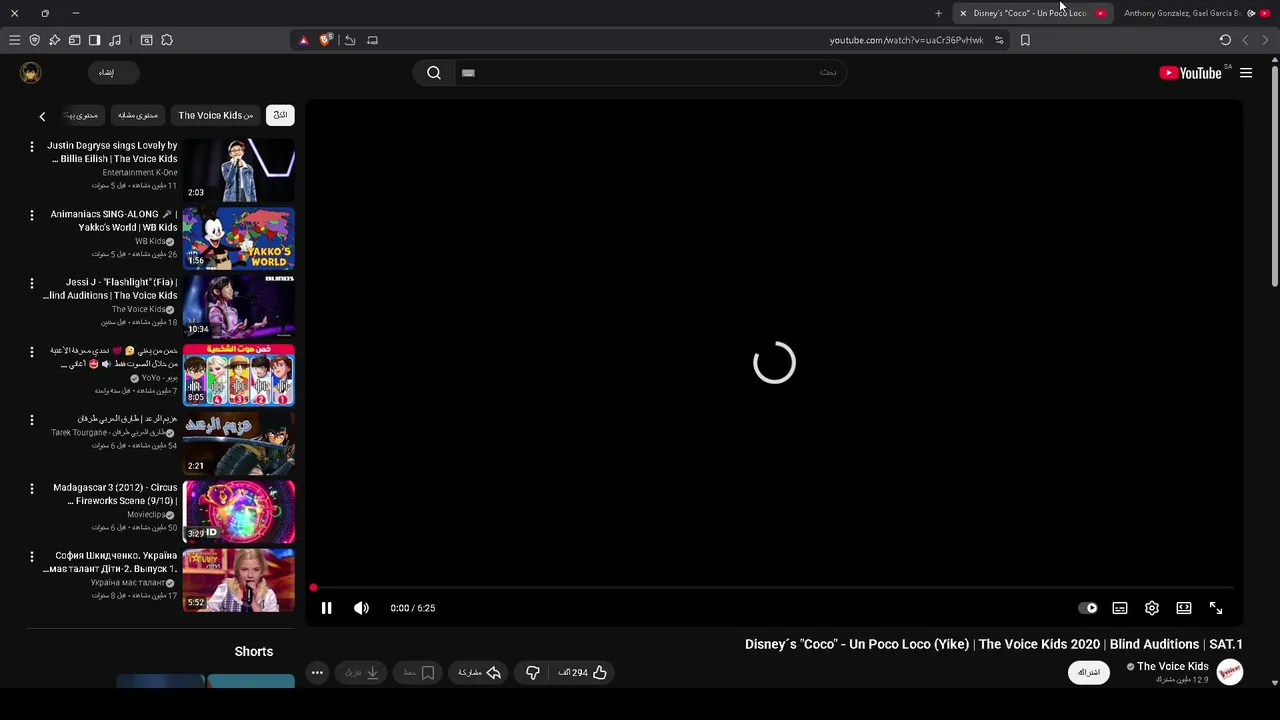Image resolution: width=1280 pixels, height=720 pixels.
Task: Open options for Jessi J Flashlight video
Action: [31, 283]
